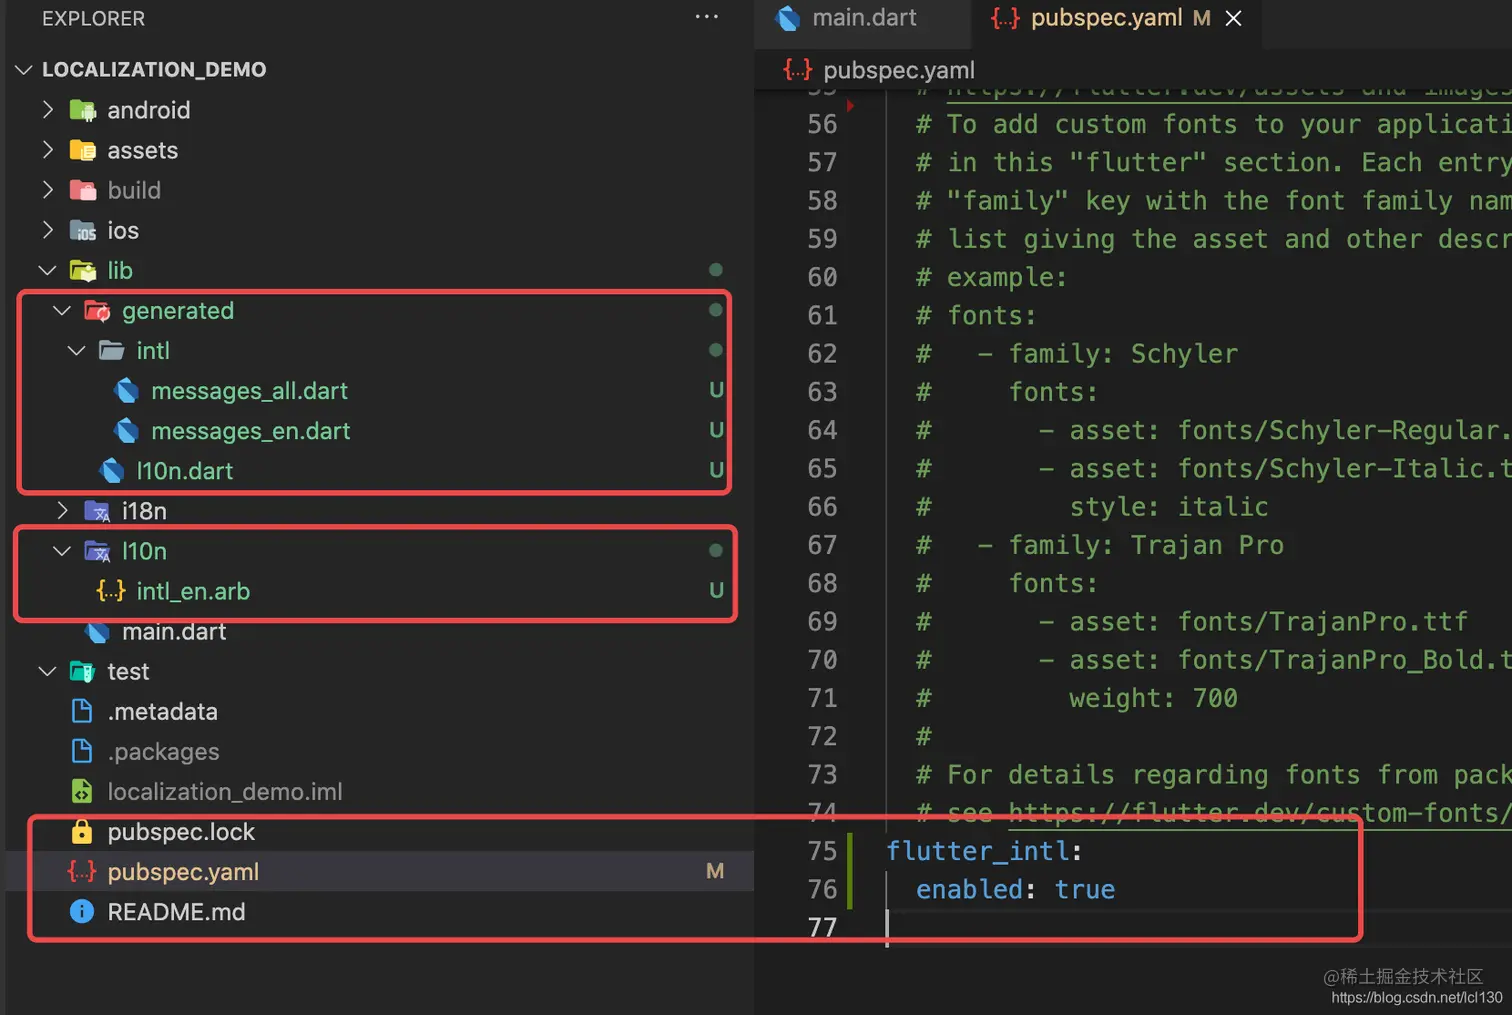
Task: Collapse the intl folder chevron
Action: 77,351
